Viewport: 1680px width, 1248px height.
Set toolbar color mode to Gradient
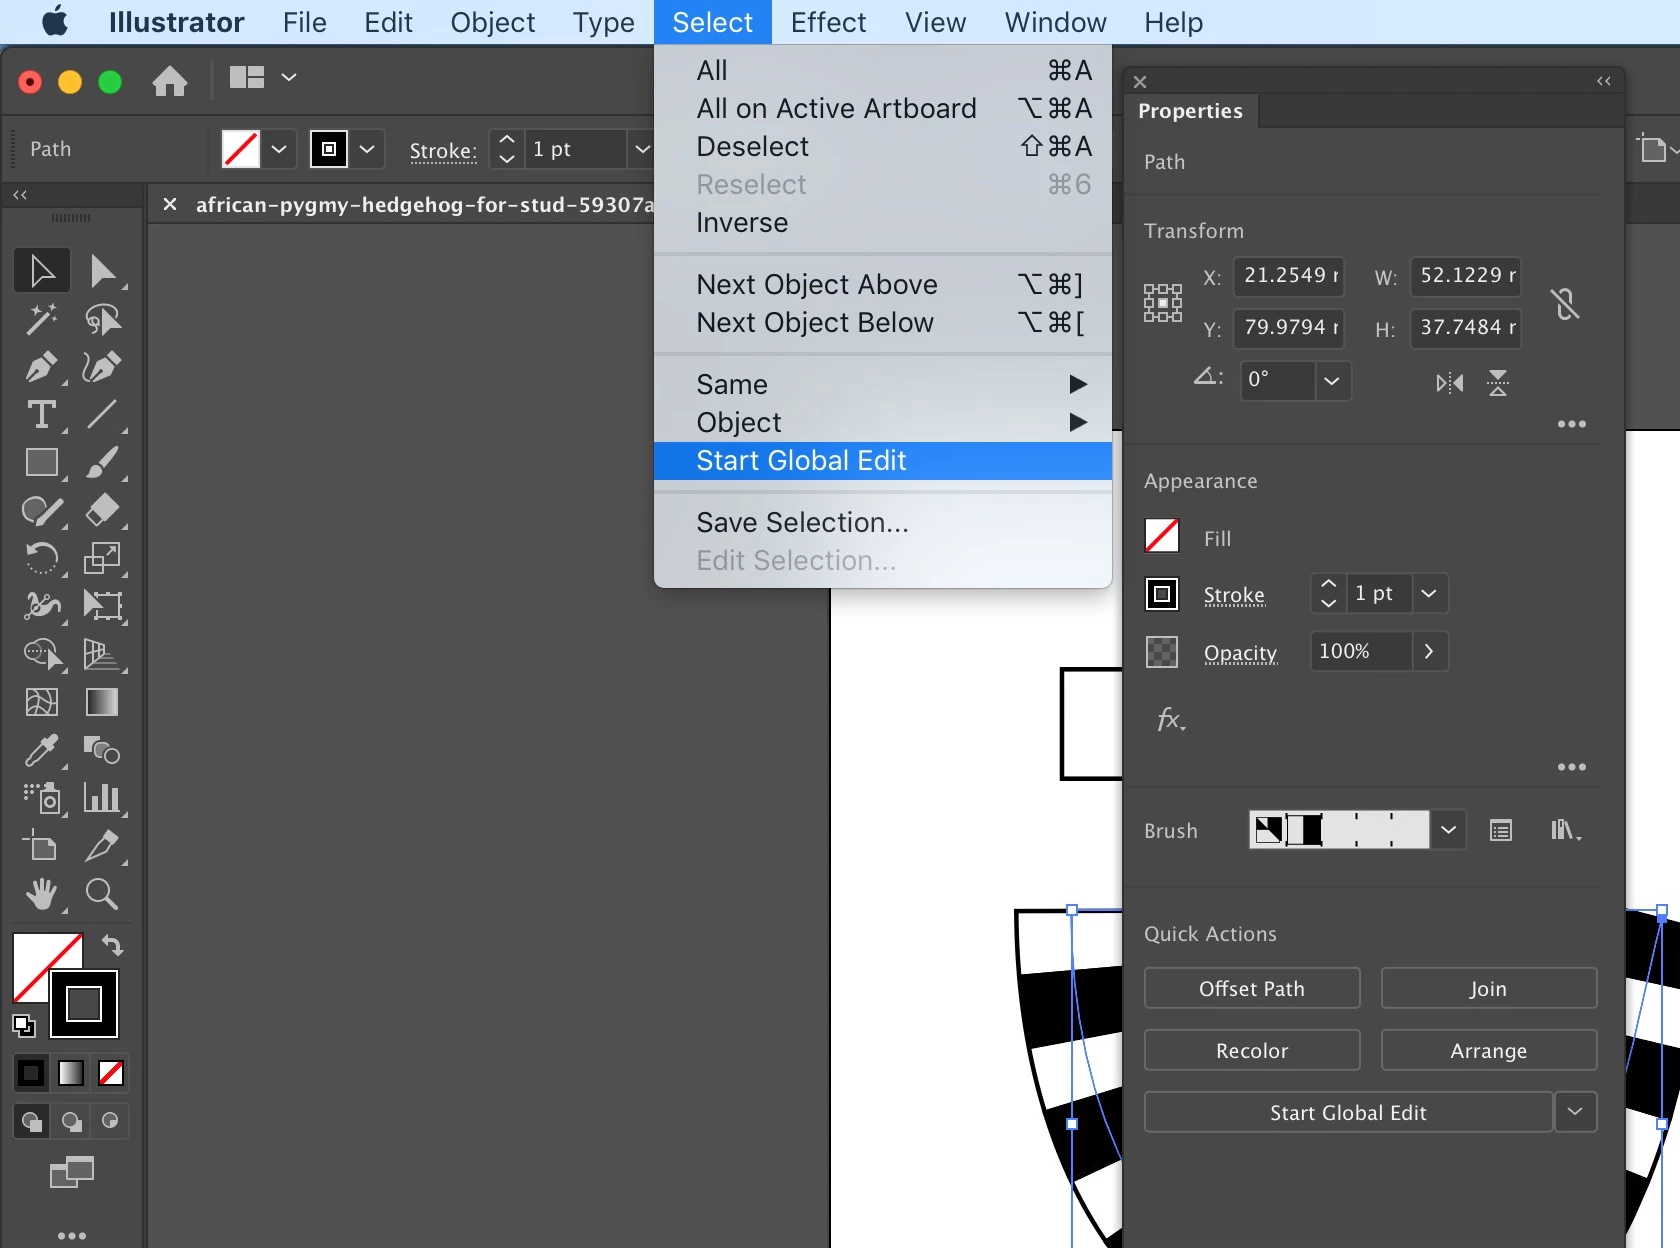tap(71, 1073)
